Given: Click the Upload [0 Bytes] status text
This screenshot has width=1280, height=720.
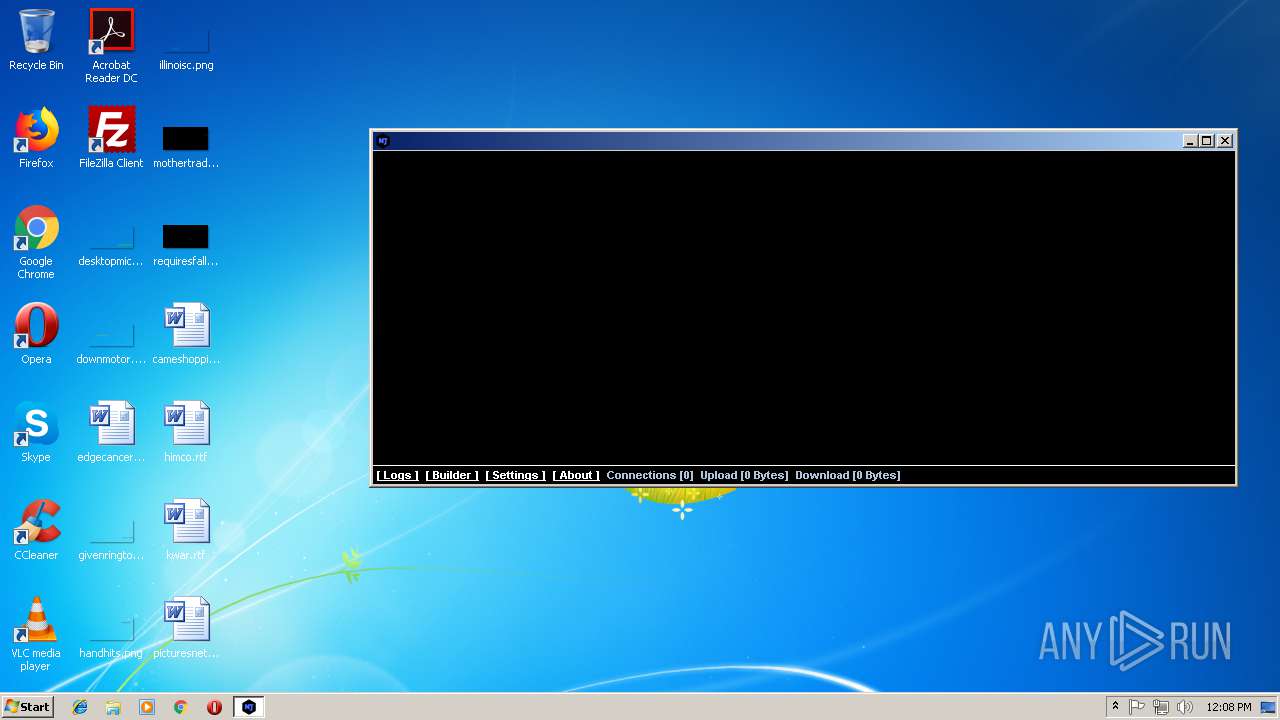Looking at the screenshot, I should [x=744, y=475].
